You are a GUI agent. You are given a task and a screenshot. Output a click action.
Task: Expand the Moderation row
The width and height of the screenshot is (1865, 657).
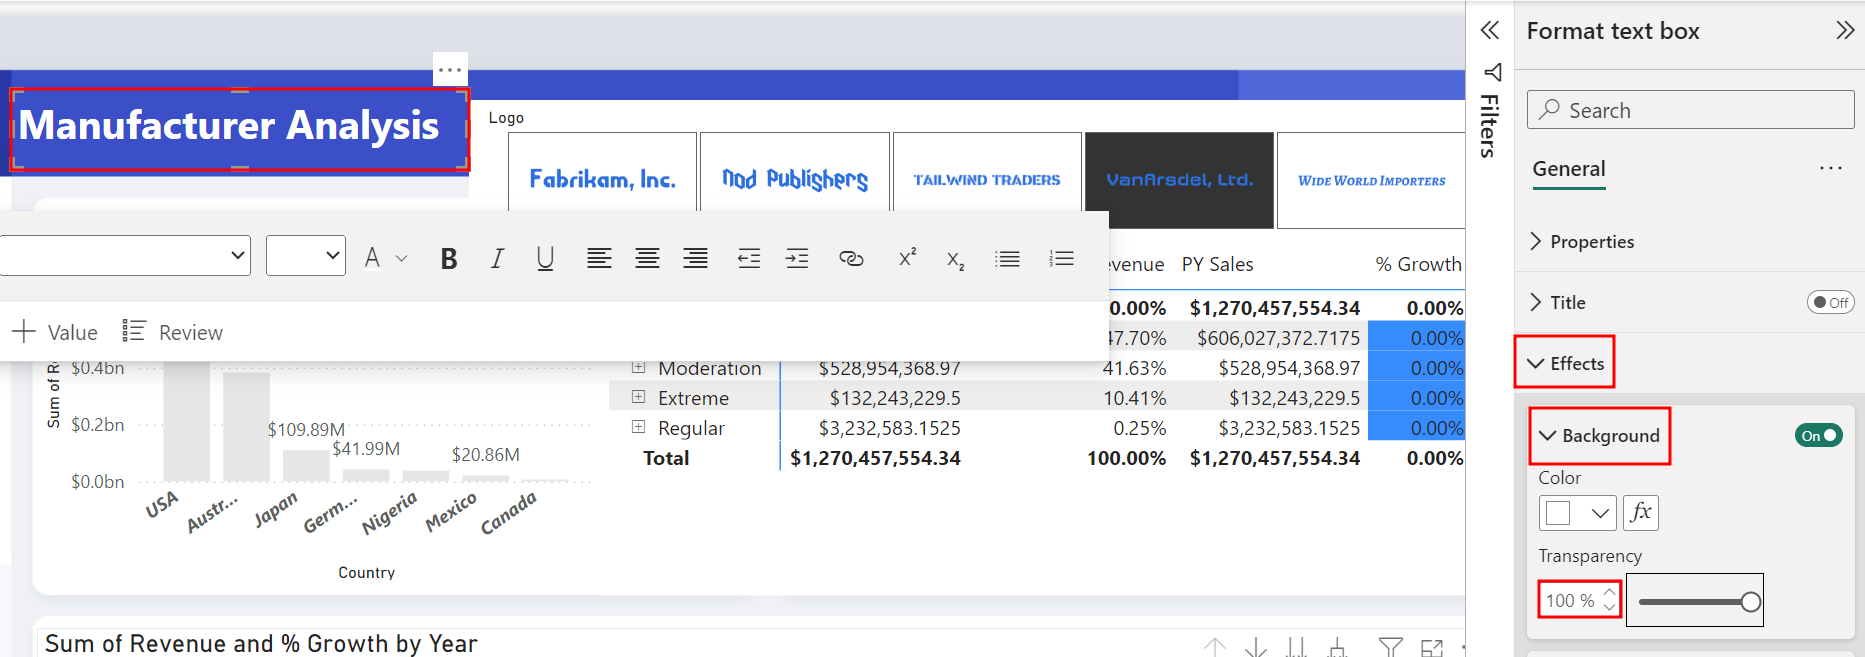pos(638,367)
